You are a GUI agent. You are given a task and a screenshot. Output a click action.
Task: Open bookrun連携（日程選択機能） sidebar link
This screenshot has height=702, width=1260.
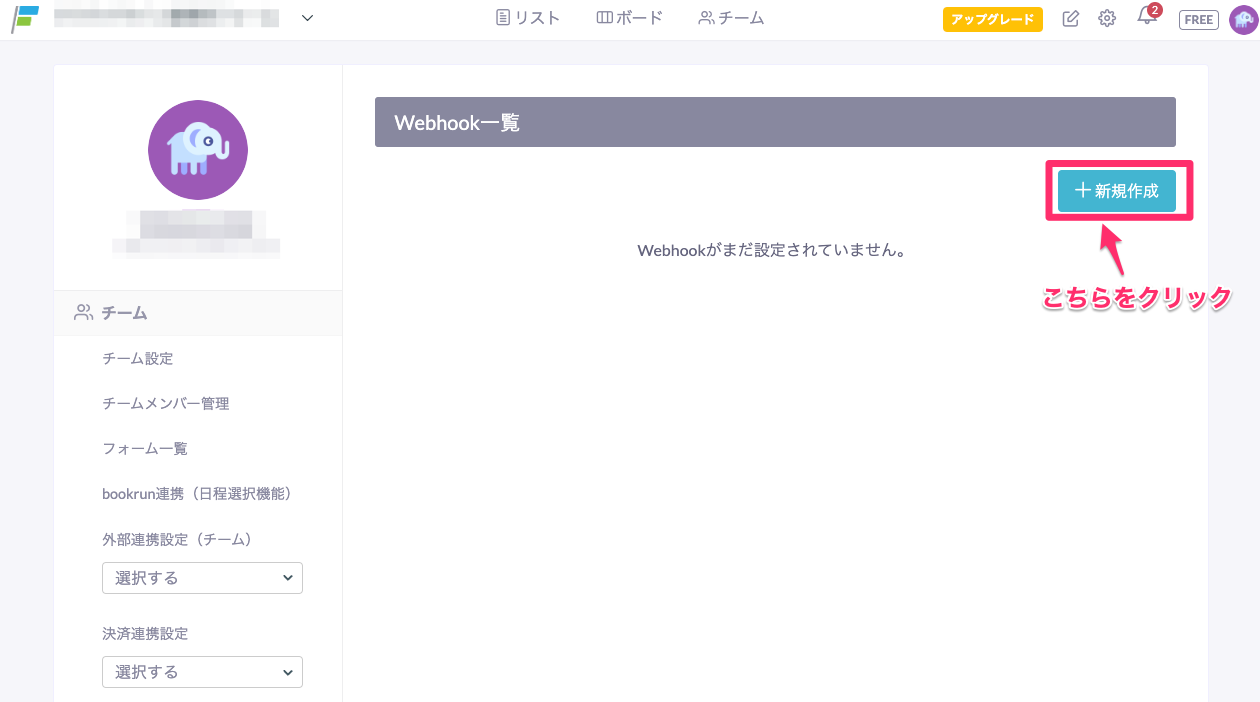pos(196,493)
